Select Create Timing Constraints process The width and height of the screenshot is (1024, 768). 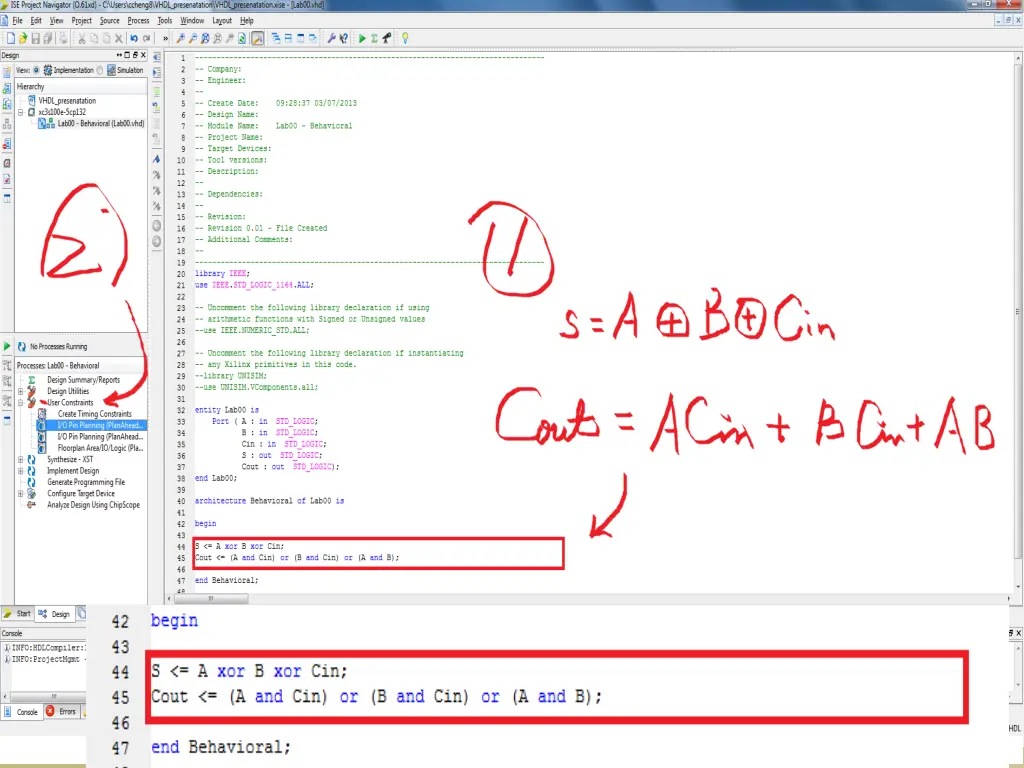tap(94, 414)
